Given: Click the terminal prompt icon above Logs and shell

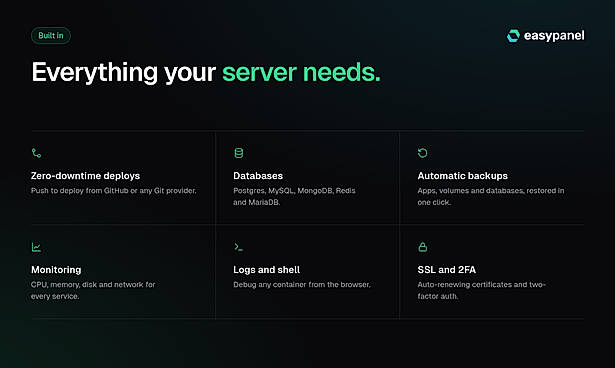Looking at the screenshot, I should [x=238, y=247].
